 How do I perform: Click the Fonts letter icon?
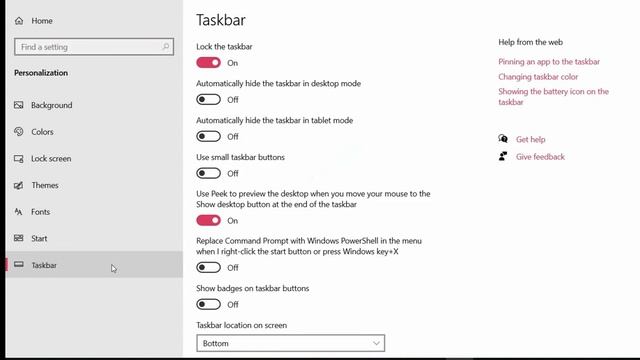coord(18,211)
